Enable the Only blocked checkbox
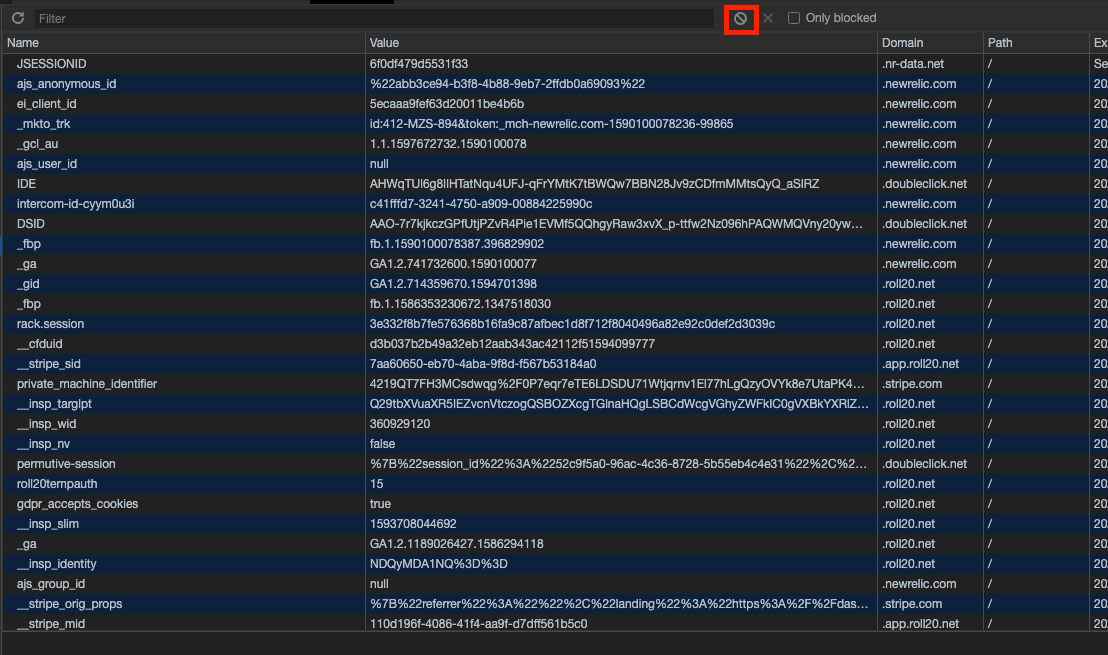This screenshot has height=655, width=1108. pos(794,18)
